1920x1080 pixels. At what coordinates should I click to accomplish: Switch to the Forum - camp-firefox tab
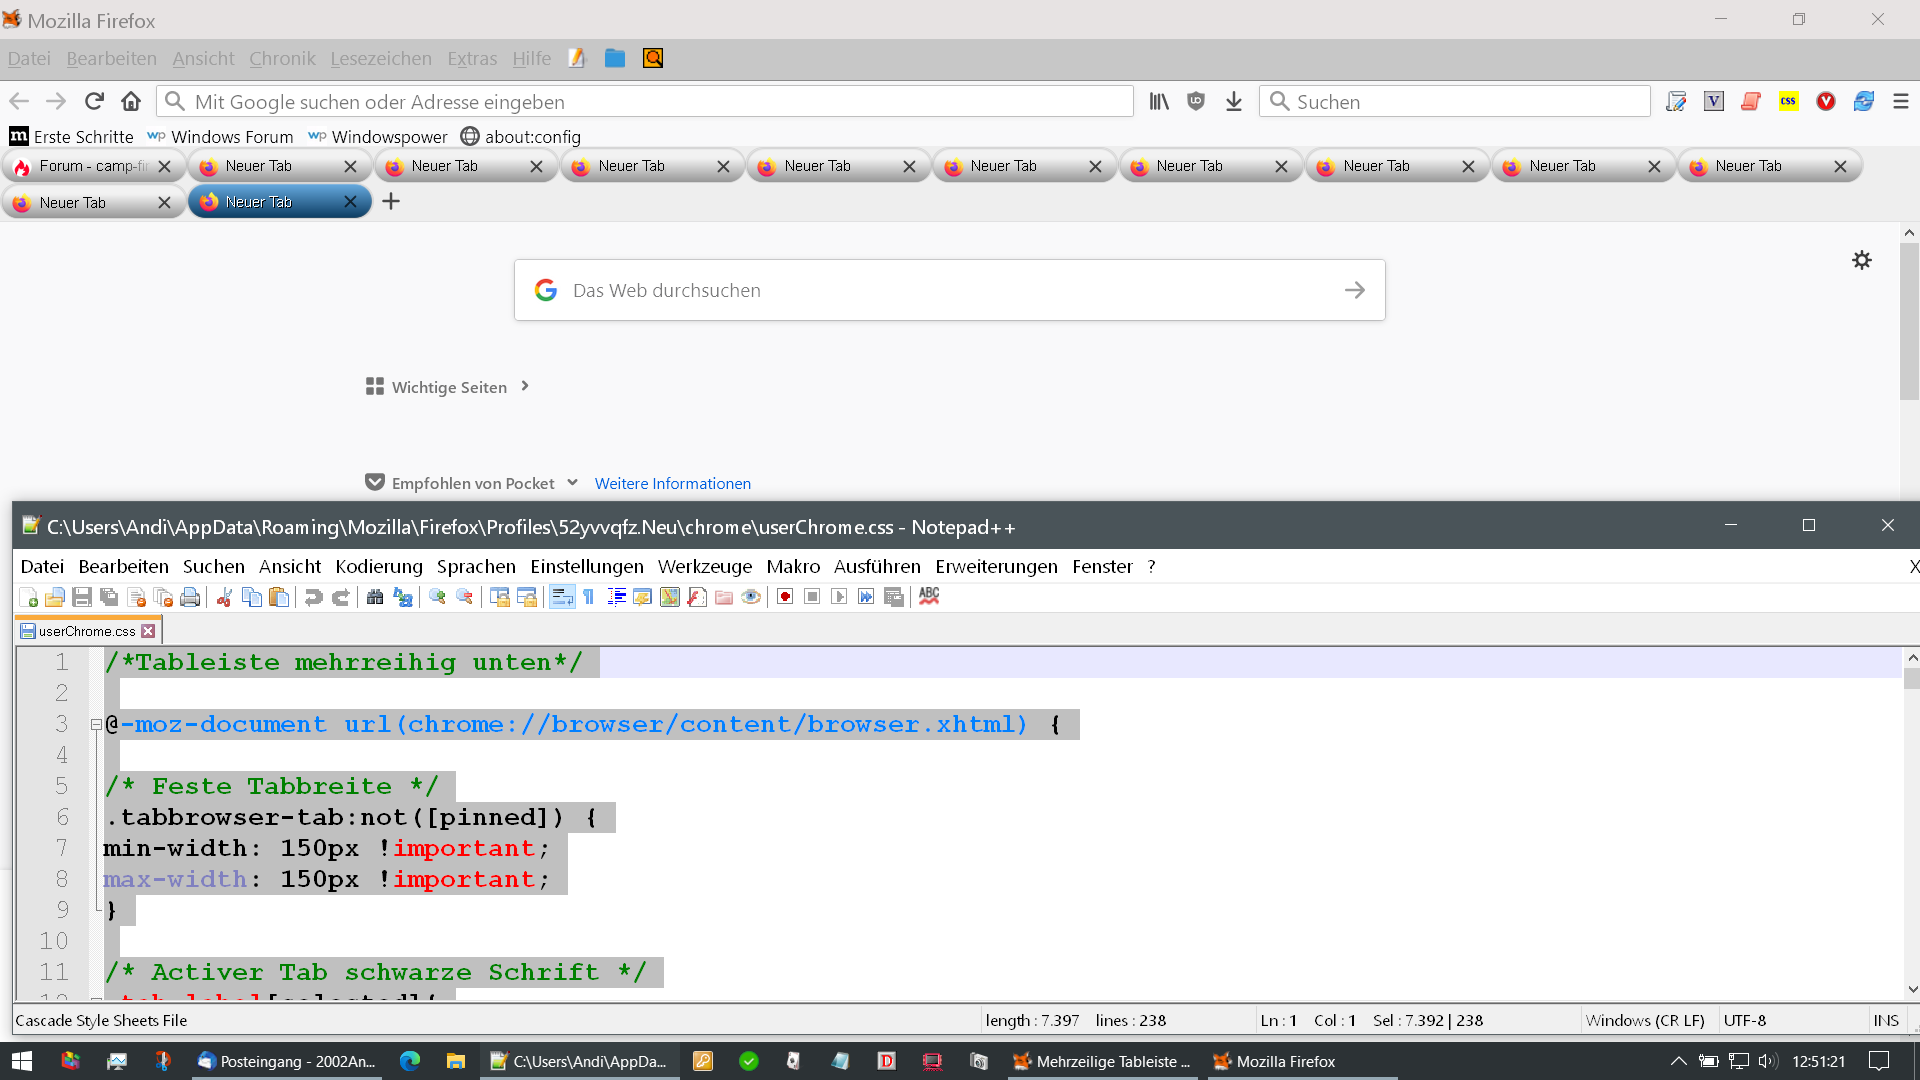(92, 166)
